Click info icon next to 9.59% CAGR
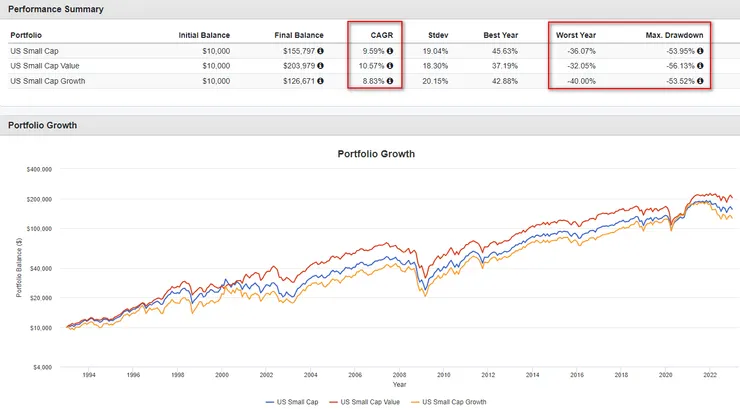This screenshot has width=740, height=410. click(x=390, y=49)
